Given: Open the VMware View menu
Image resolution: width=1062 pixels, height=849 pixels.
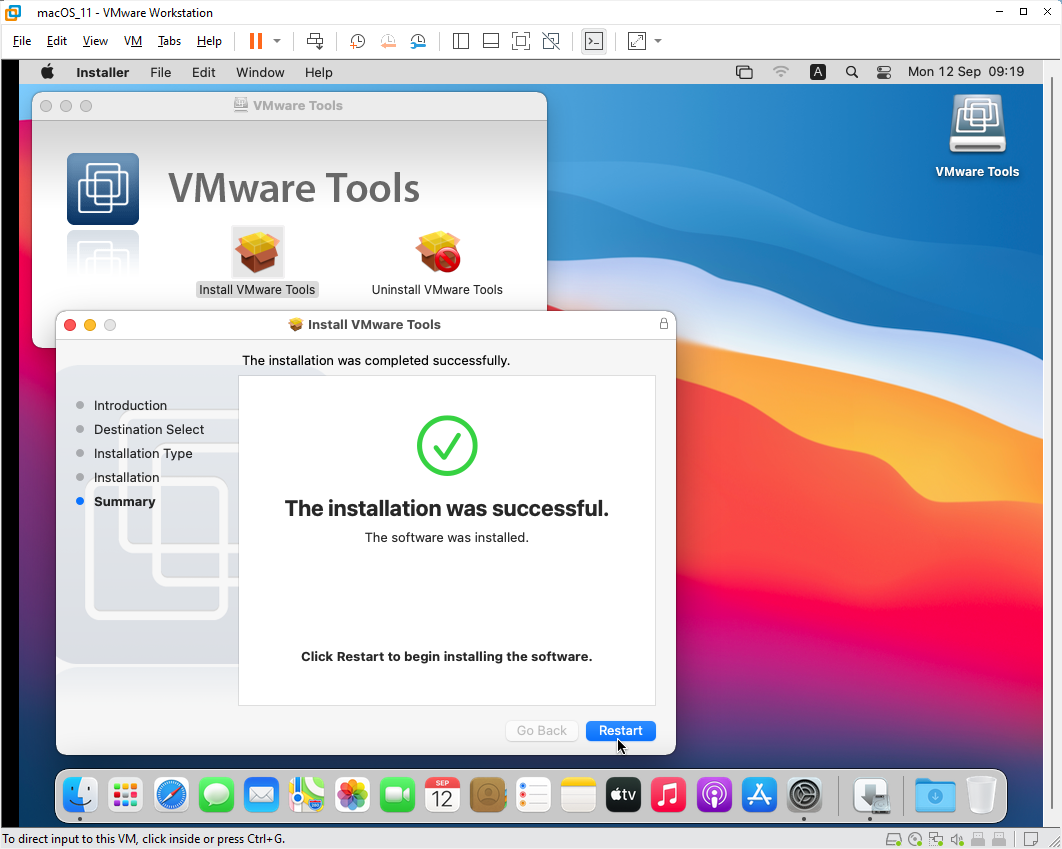Looking at the screenshot, I should point(95,41).
